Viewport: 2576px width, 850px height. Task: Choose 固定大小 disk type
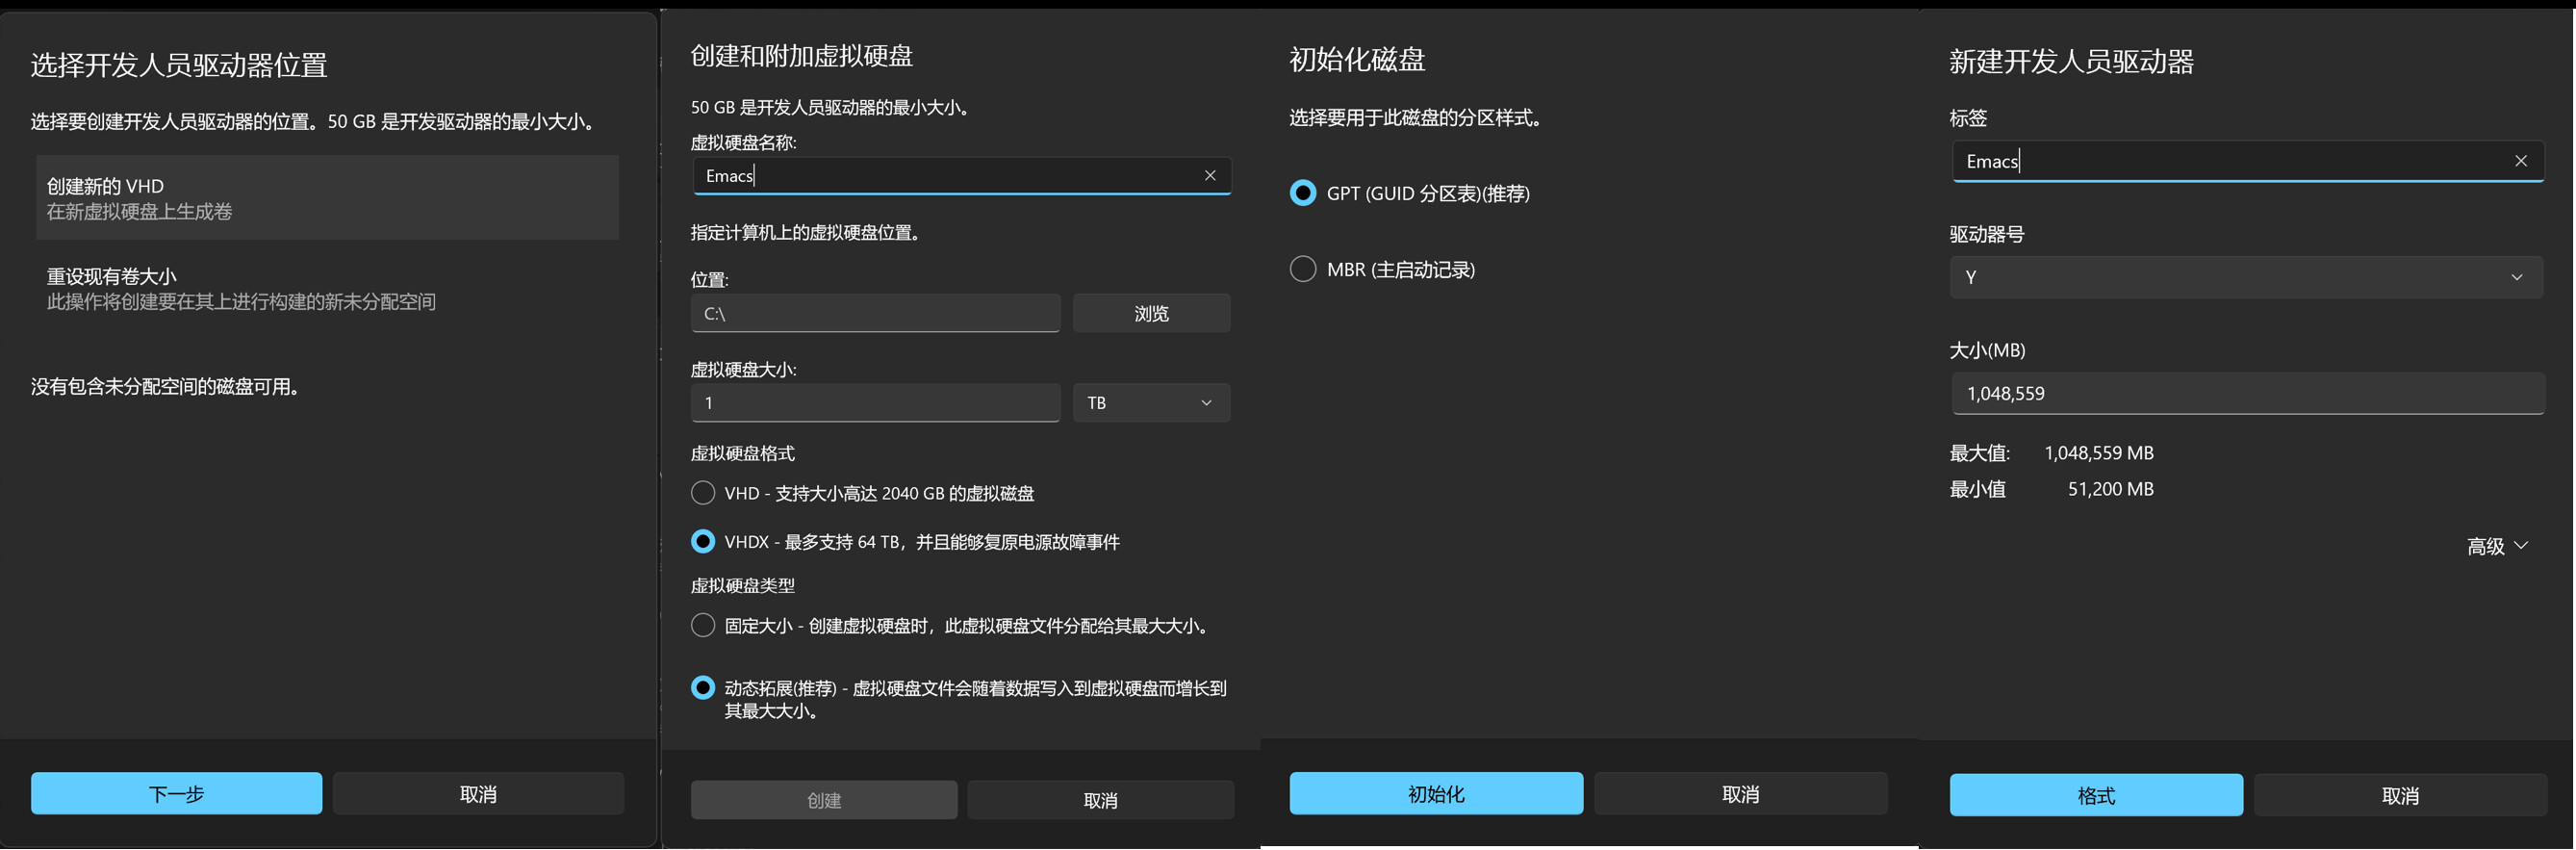(703, 626)
